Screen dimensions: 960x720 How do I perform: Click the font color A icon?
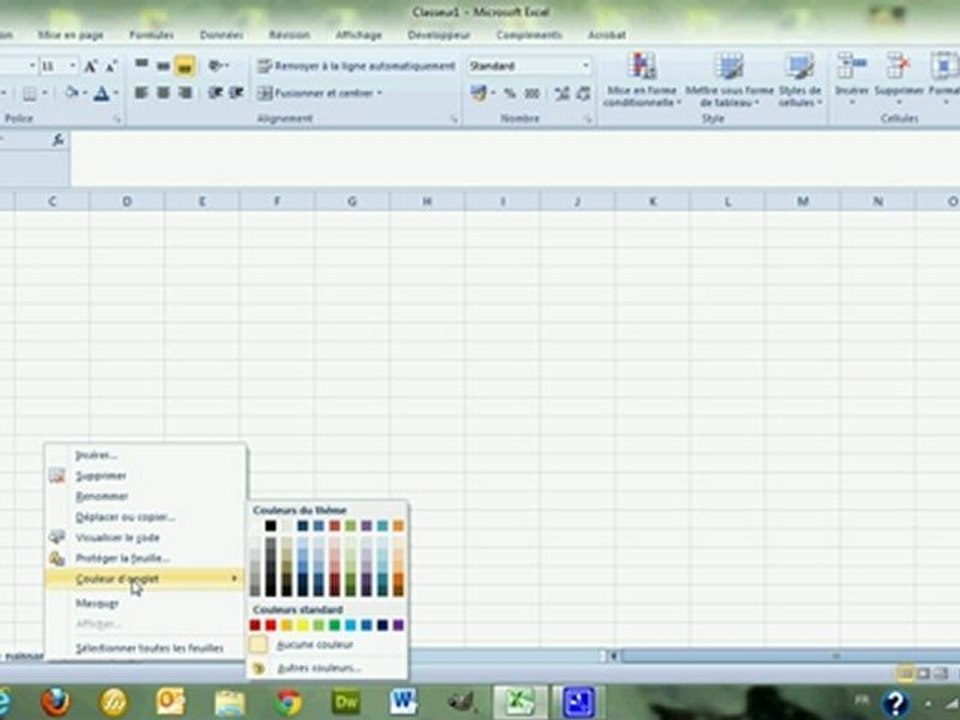[102, 94]
